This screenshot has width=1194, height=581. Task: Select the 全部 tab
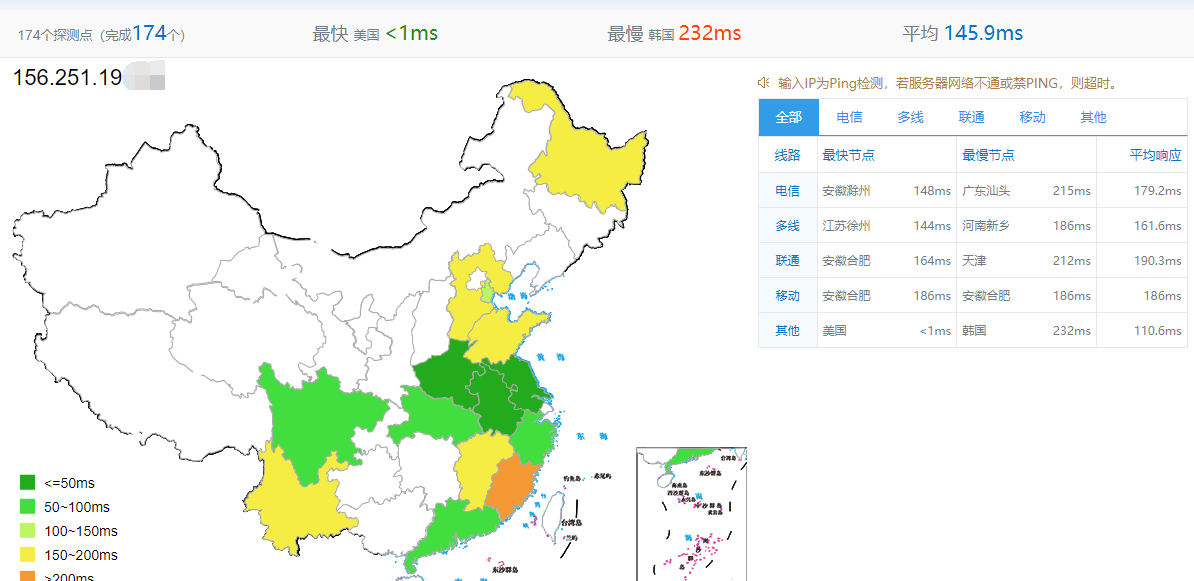click(x=789, y=117)
